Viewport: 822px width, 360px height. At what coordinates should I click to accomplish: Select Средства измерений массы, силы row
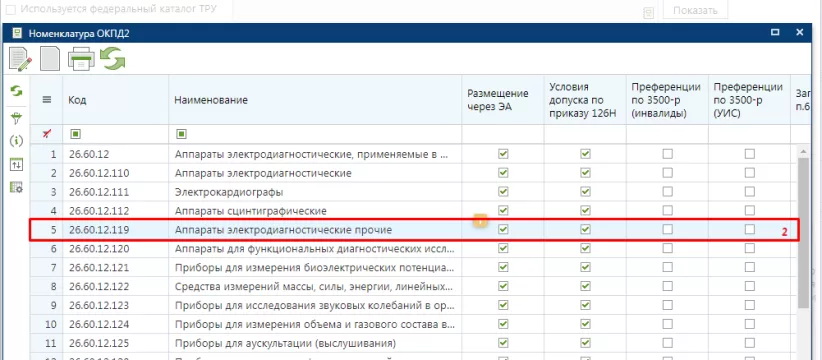[314, 286]
